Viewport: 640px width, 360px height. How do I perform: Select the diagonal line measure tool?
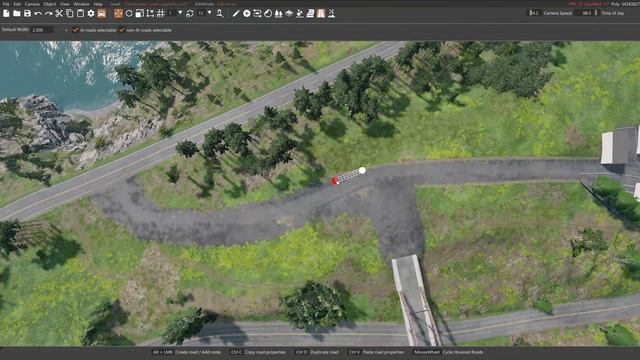click(236, 13)
